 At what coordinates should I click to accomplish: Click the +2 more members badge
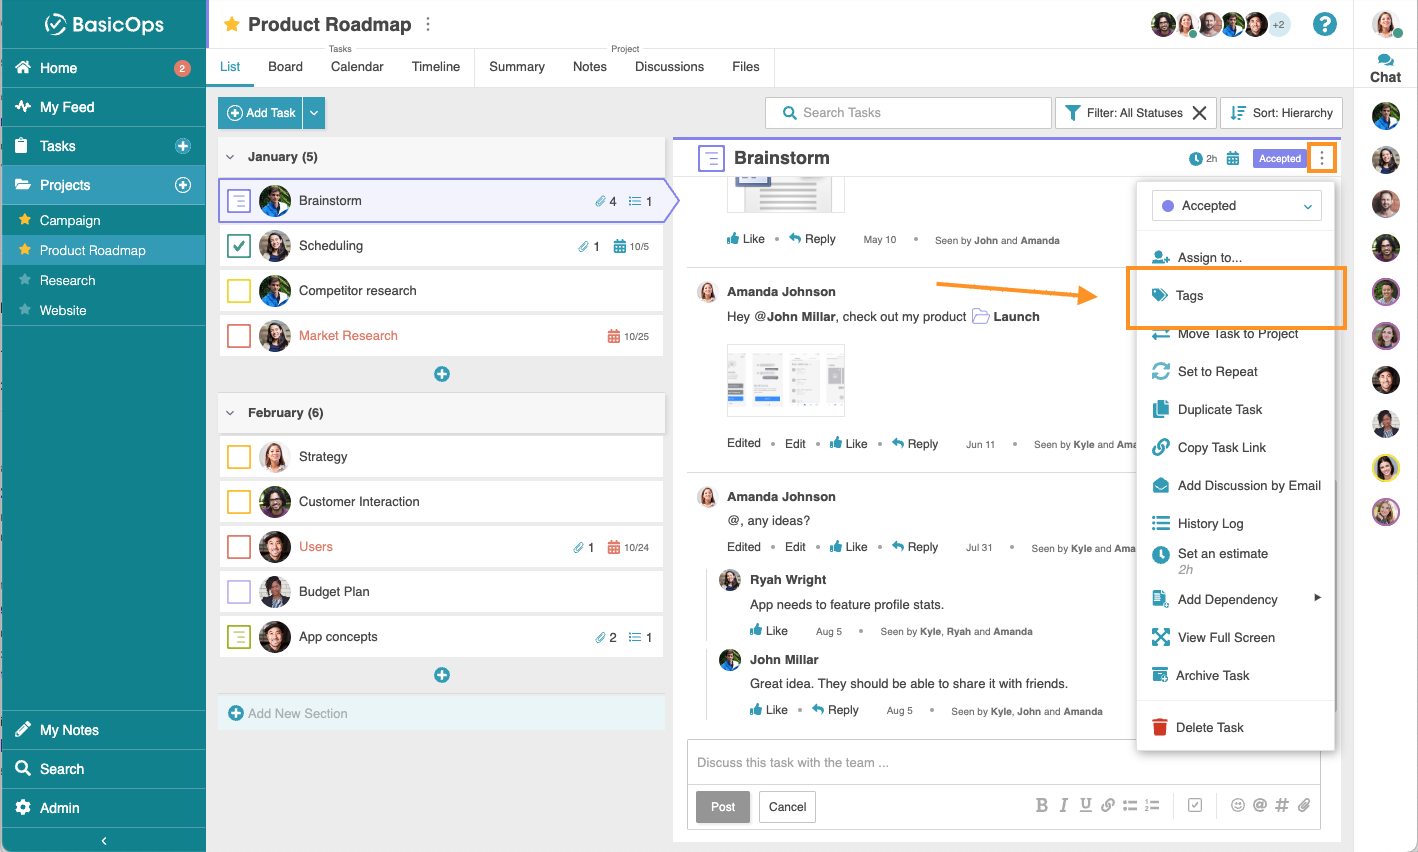click(x=1278, y=25)
